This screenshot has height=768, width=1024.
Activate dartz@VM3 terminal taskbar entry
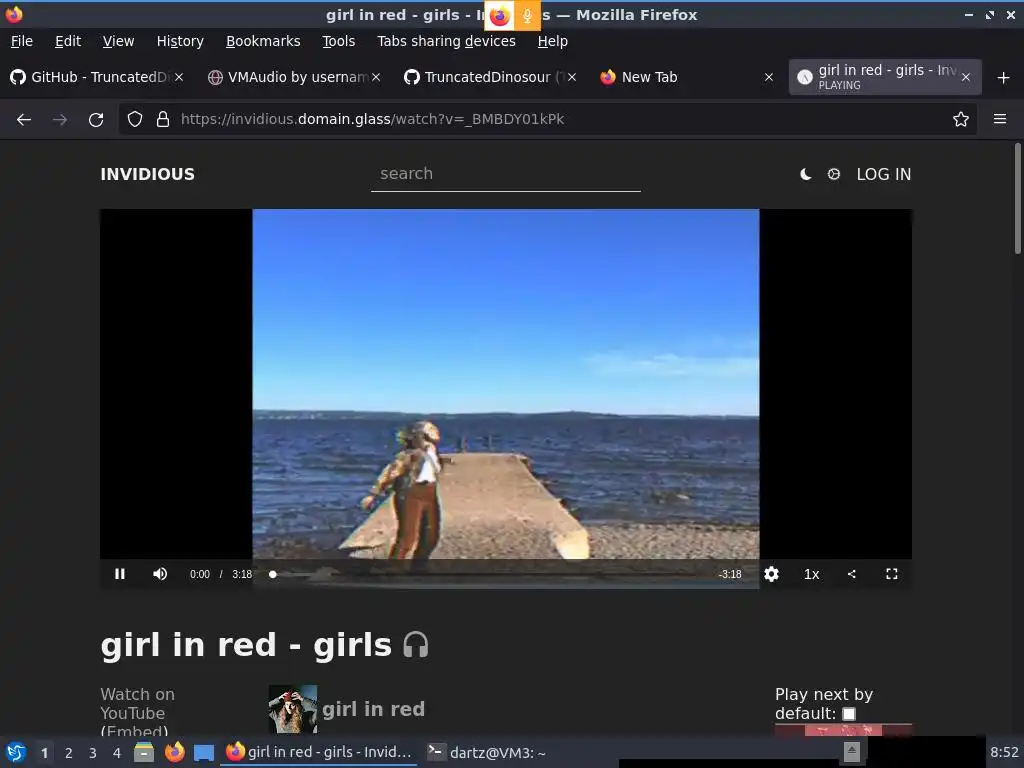click(487, 752)
